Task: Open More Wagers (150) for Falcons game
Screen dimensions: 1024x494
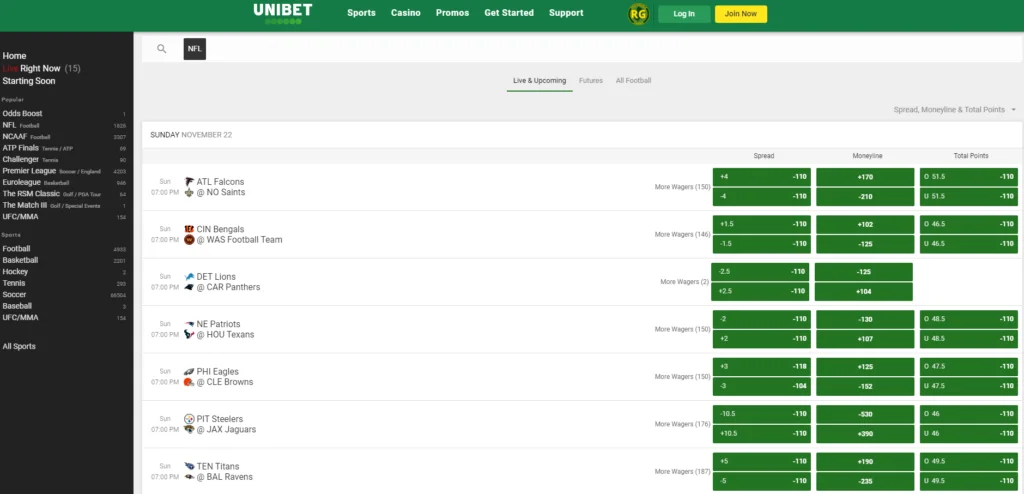Action: pos(682,187)
